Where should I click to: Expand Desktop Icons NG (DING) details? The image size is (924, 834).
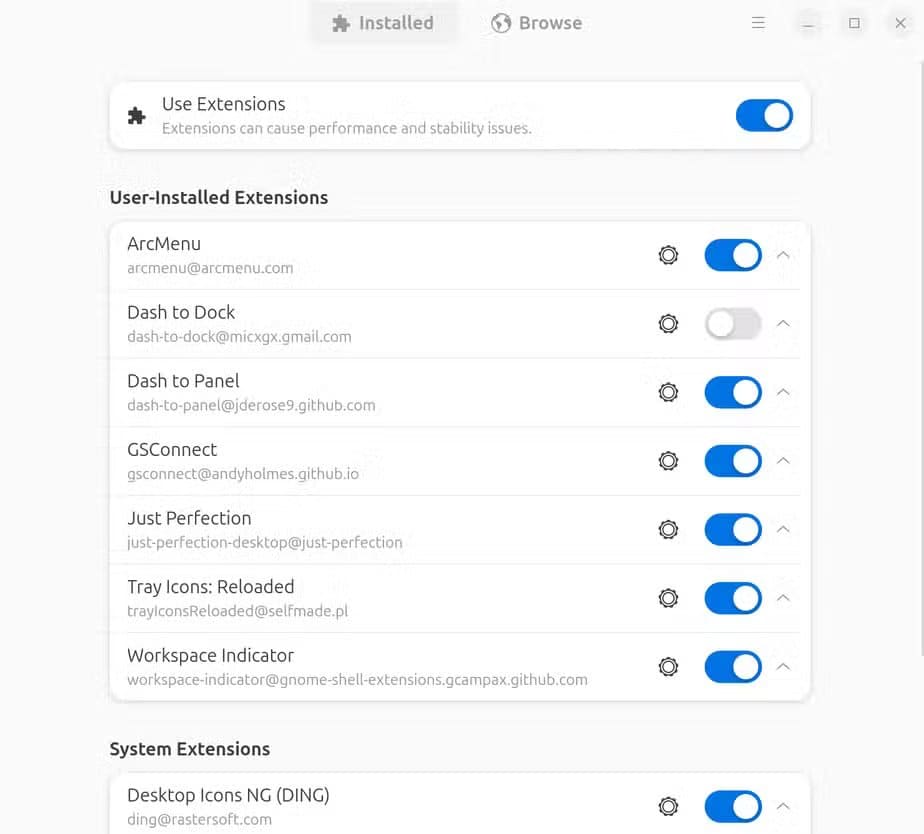click(x=784, y=806)
